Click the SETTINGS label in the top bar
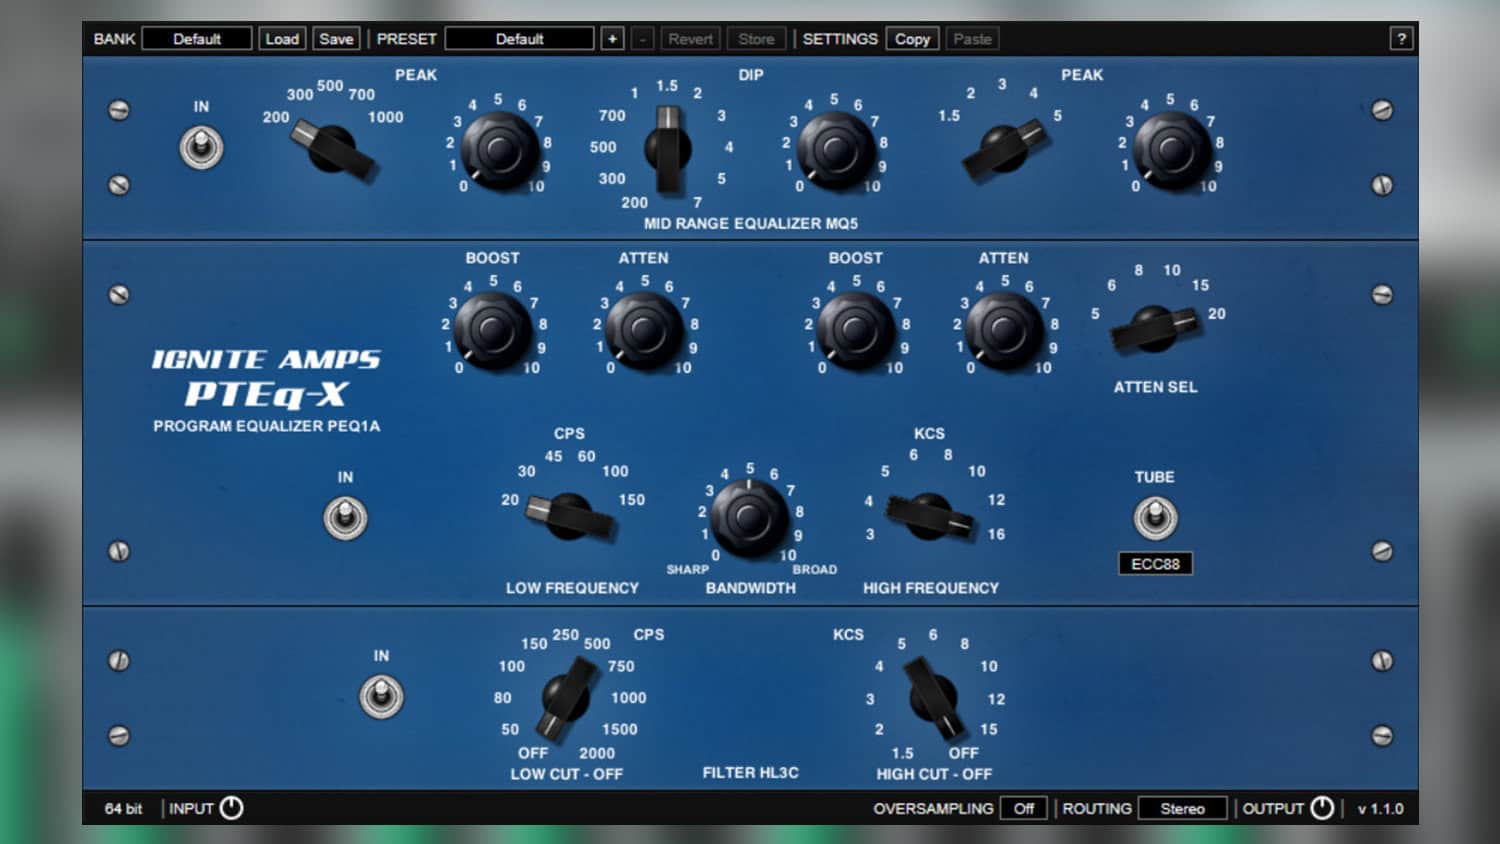The height and width of the screenshot is (844, 1500). [x=840, y=39]
